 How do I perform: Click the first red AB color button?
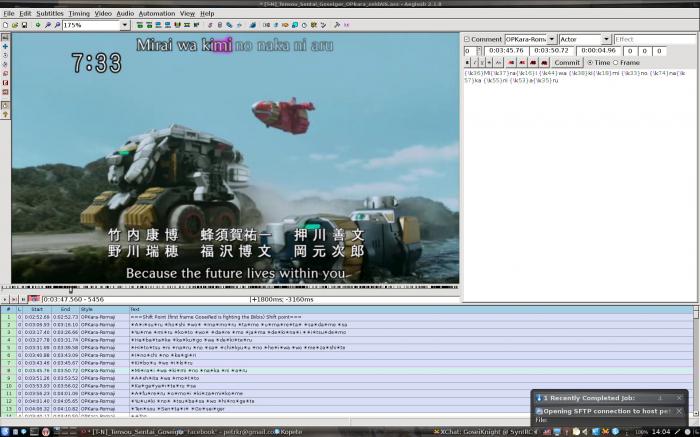click(x=511, y=63)
